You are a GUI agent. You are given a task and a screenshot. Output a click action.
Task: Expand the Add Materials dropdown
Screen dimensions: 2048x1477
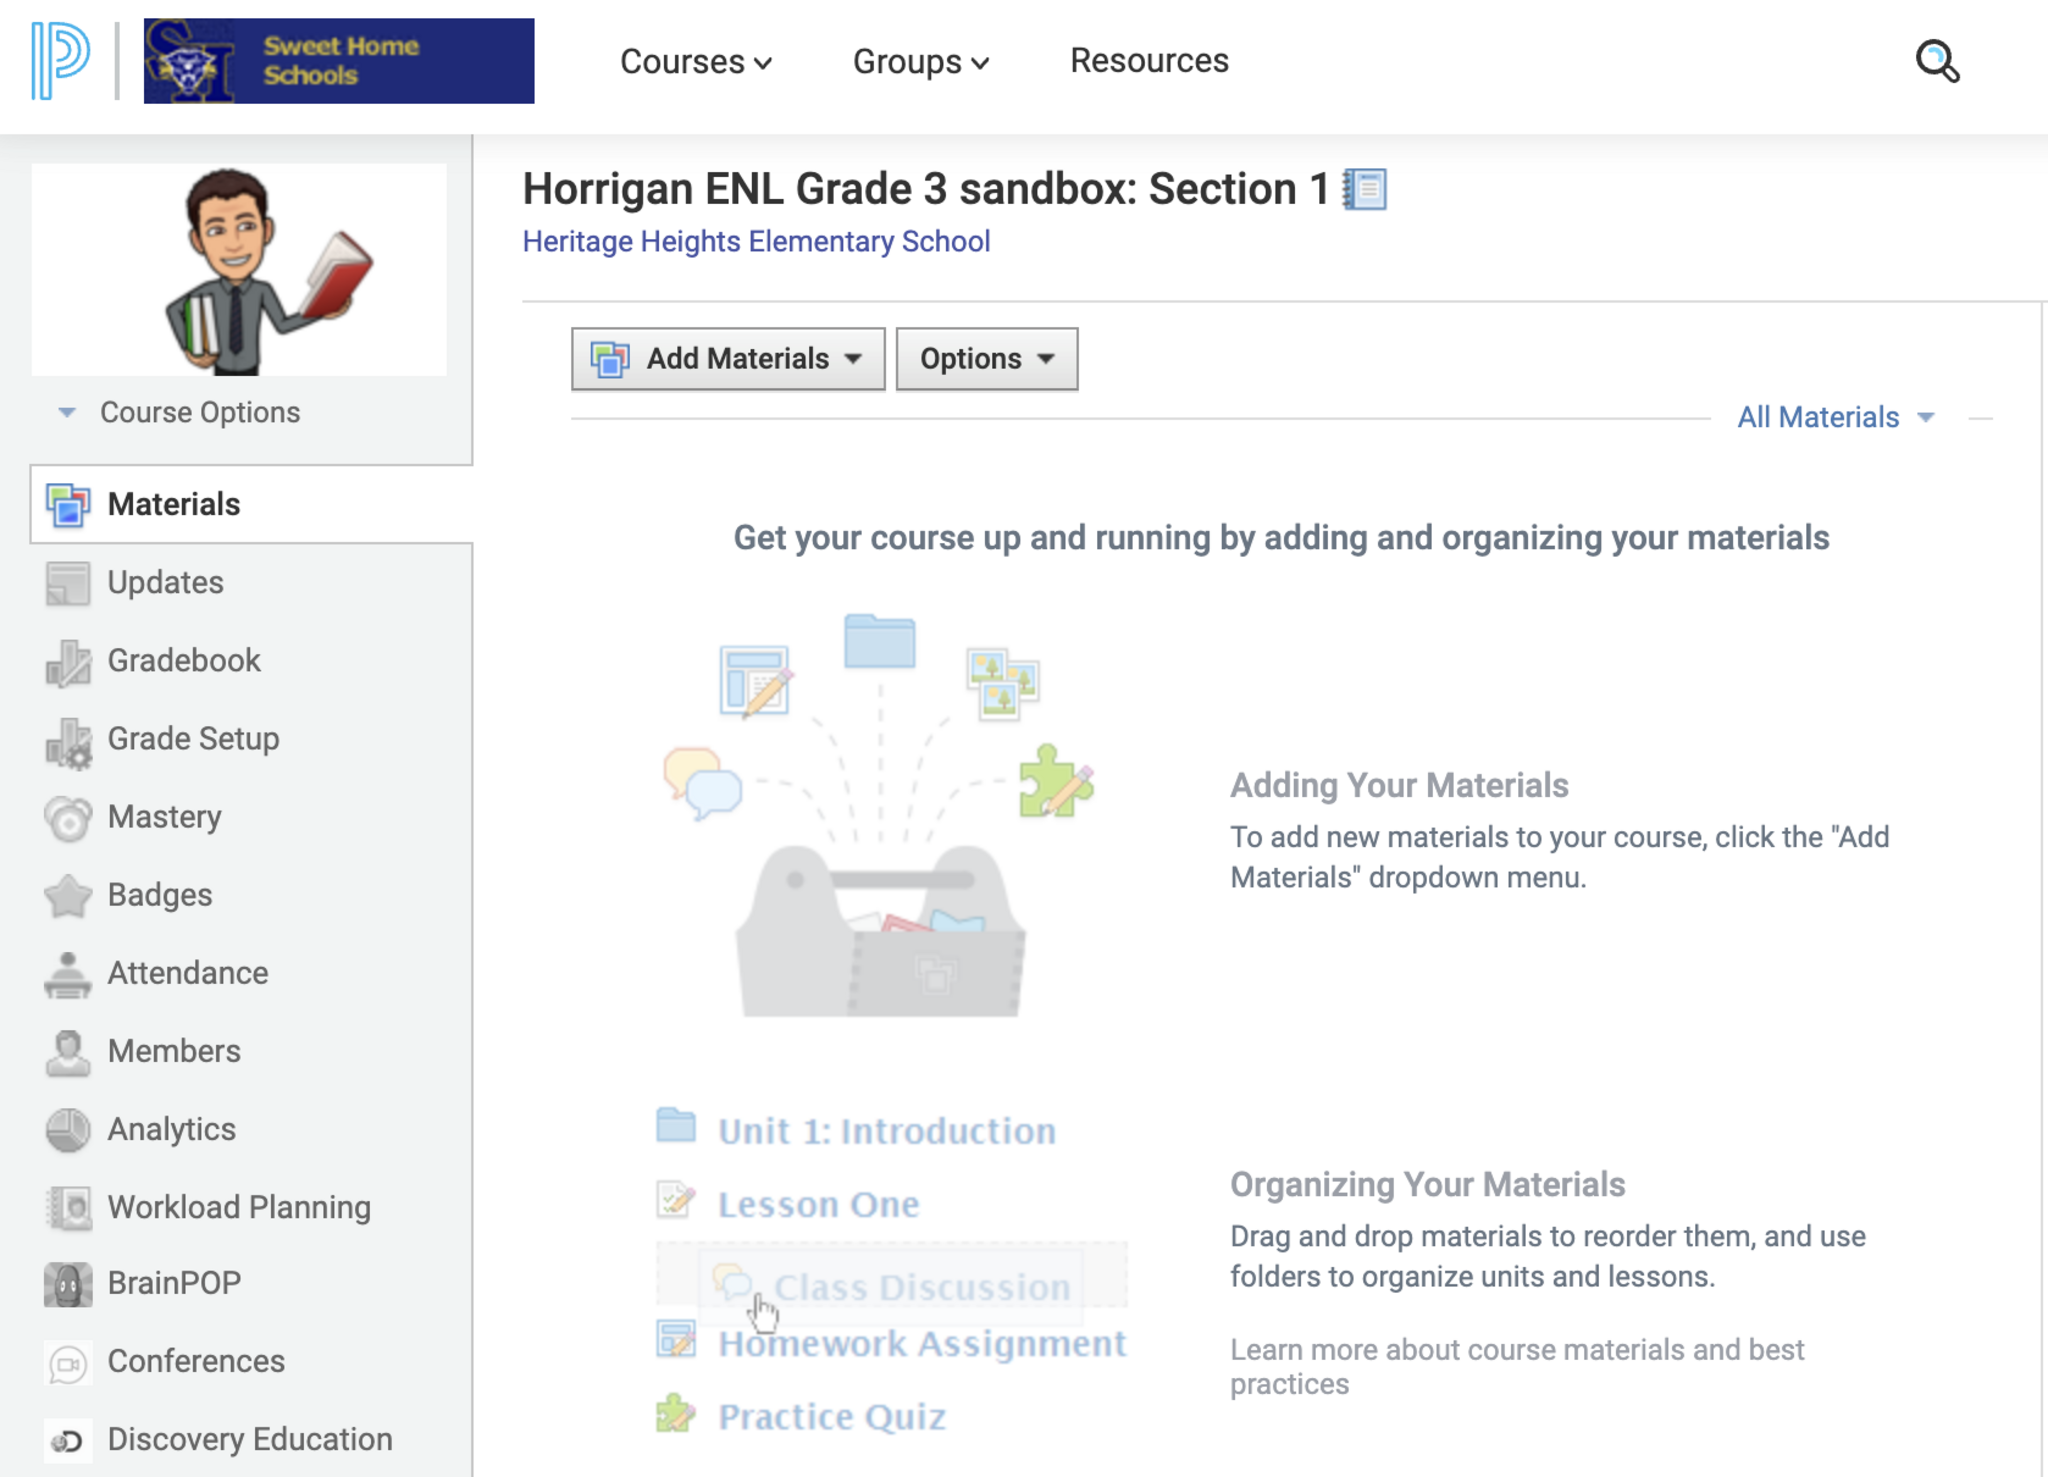728,359
